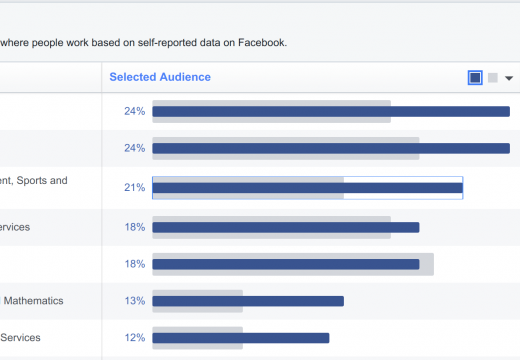Click the second 24% blue bar

(331, 148)
